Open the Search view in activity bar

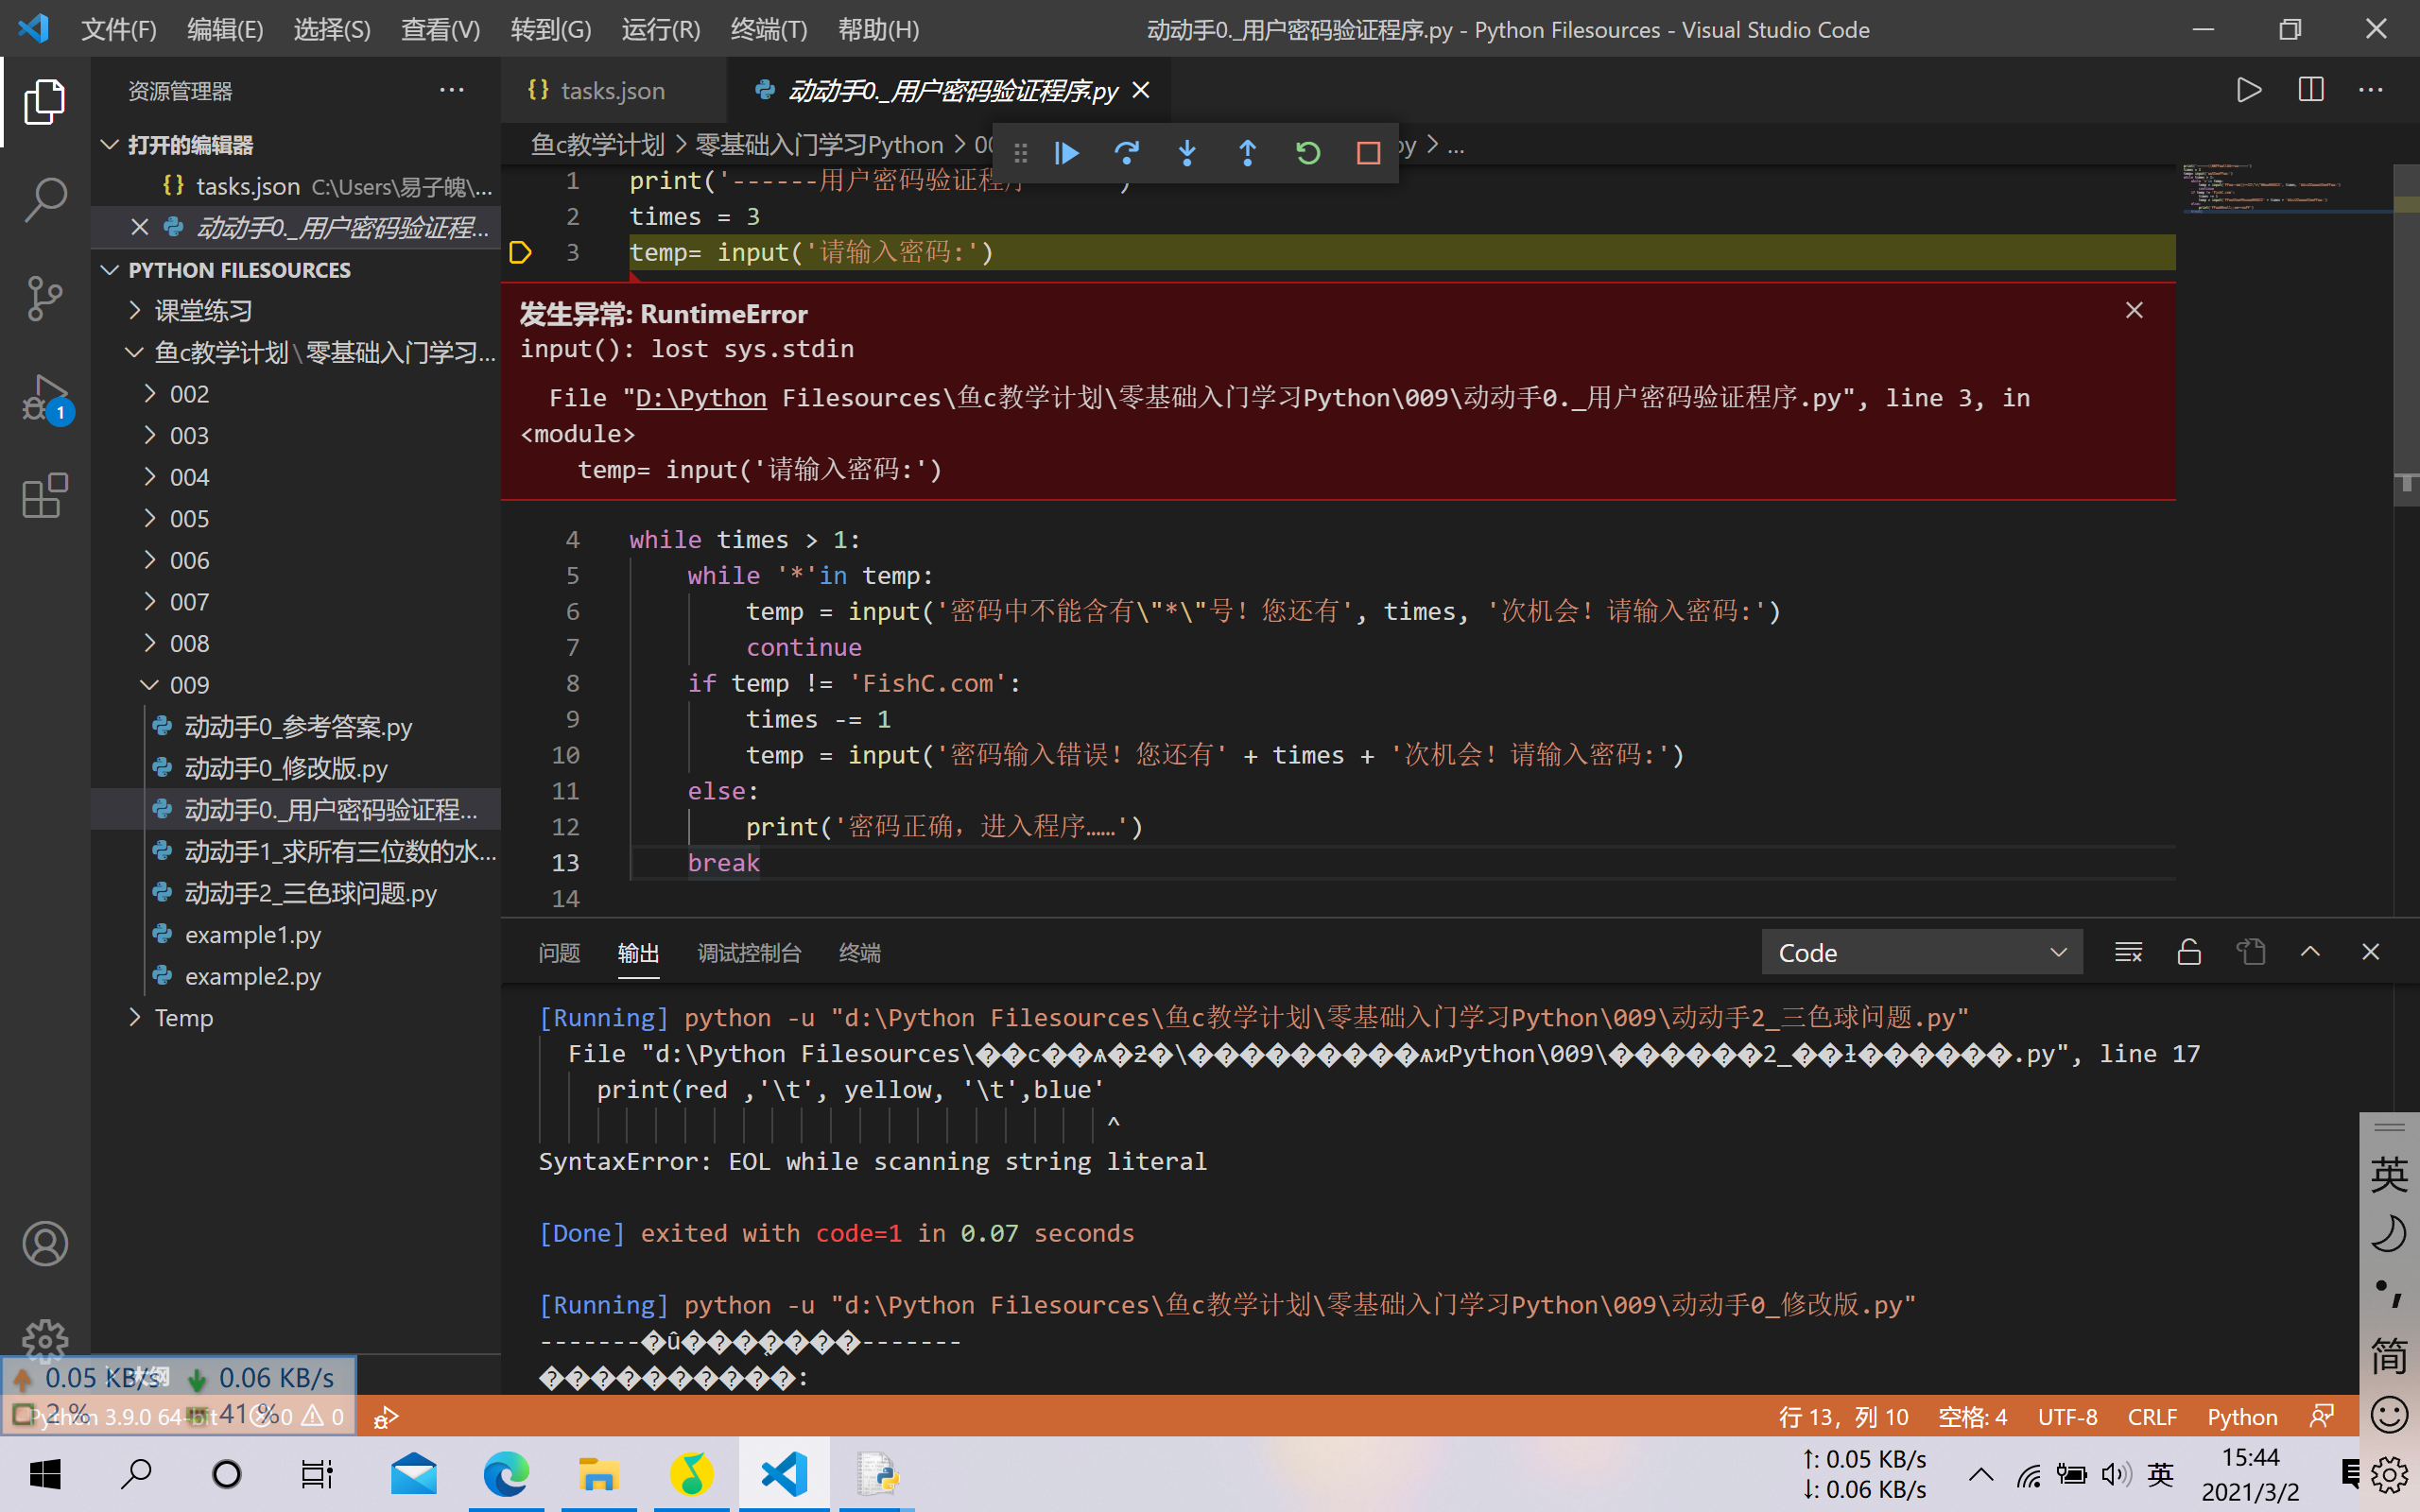coord(45,200)
